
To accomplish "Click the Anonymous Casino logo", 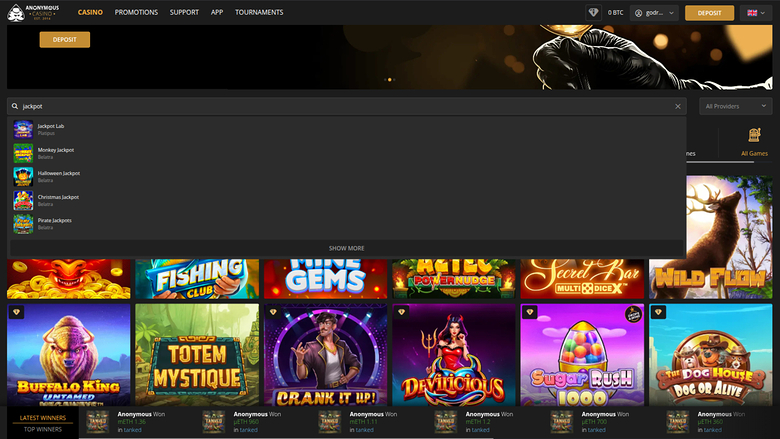I will (x=33, y=12).
